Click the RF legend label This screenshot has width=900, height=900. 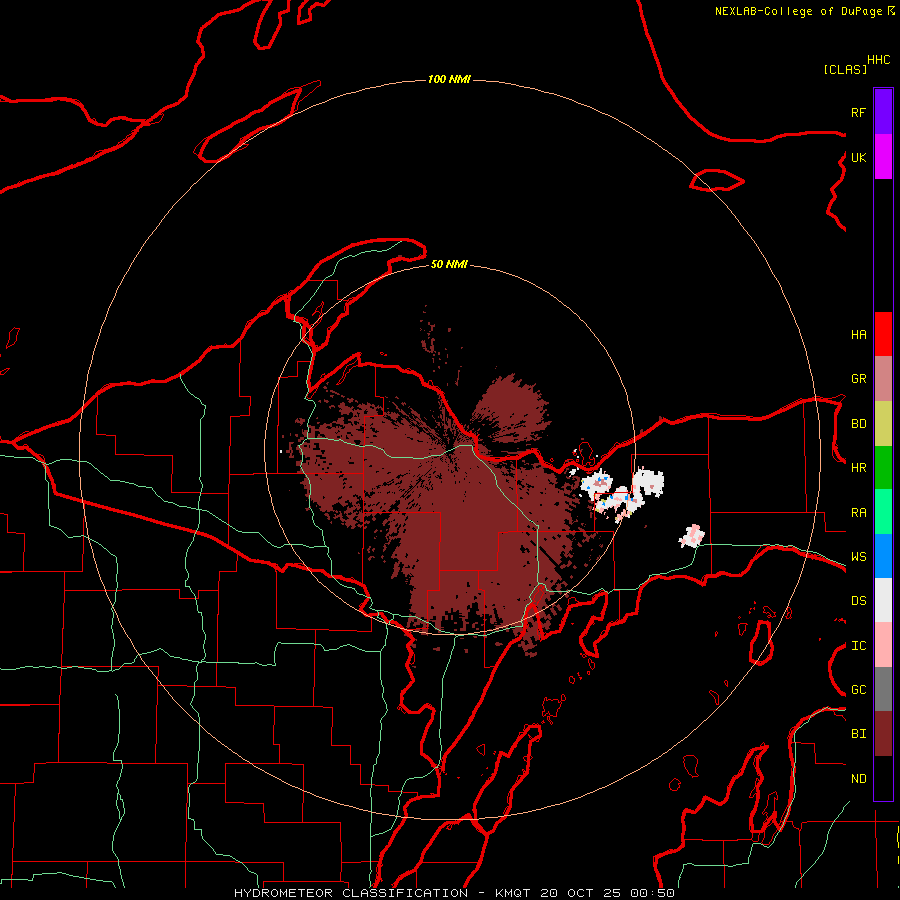(858, 112)
